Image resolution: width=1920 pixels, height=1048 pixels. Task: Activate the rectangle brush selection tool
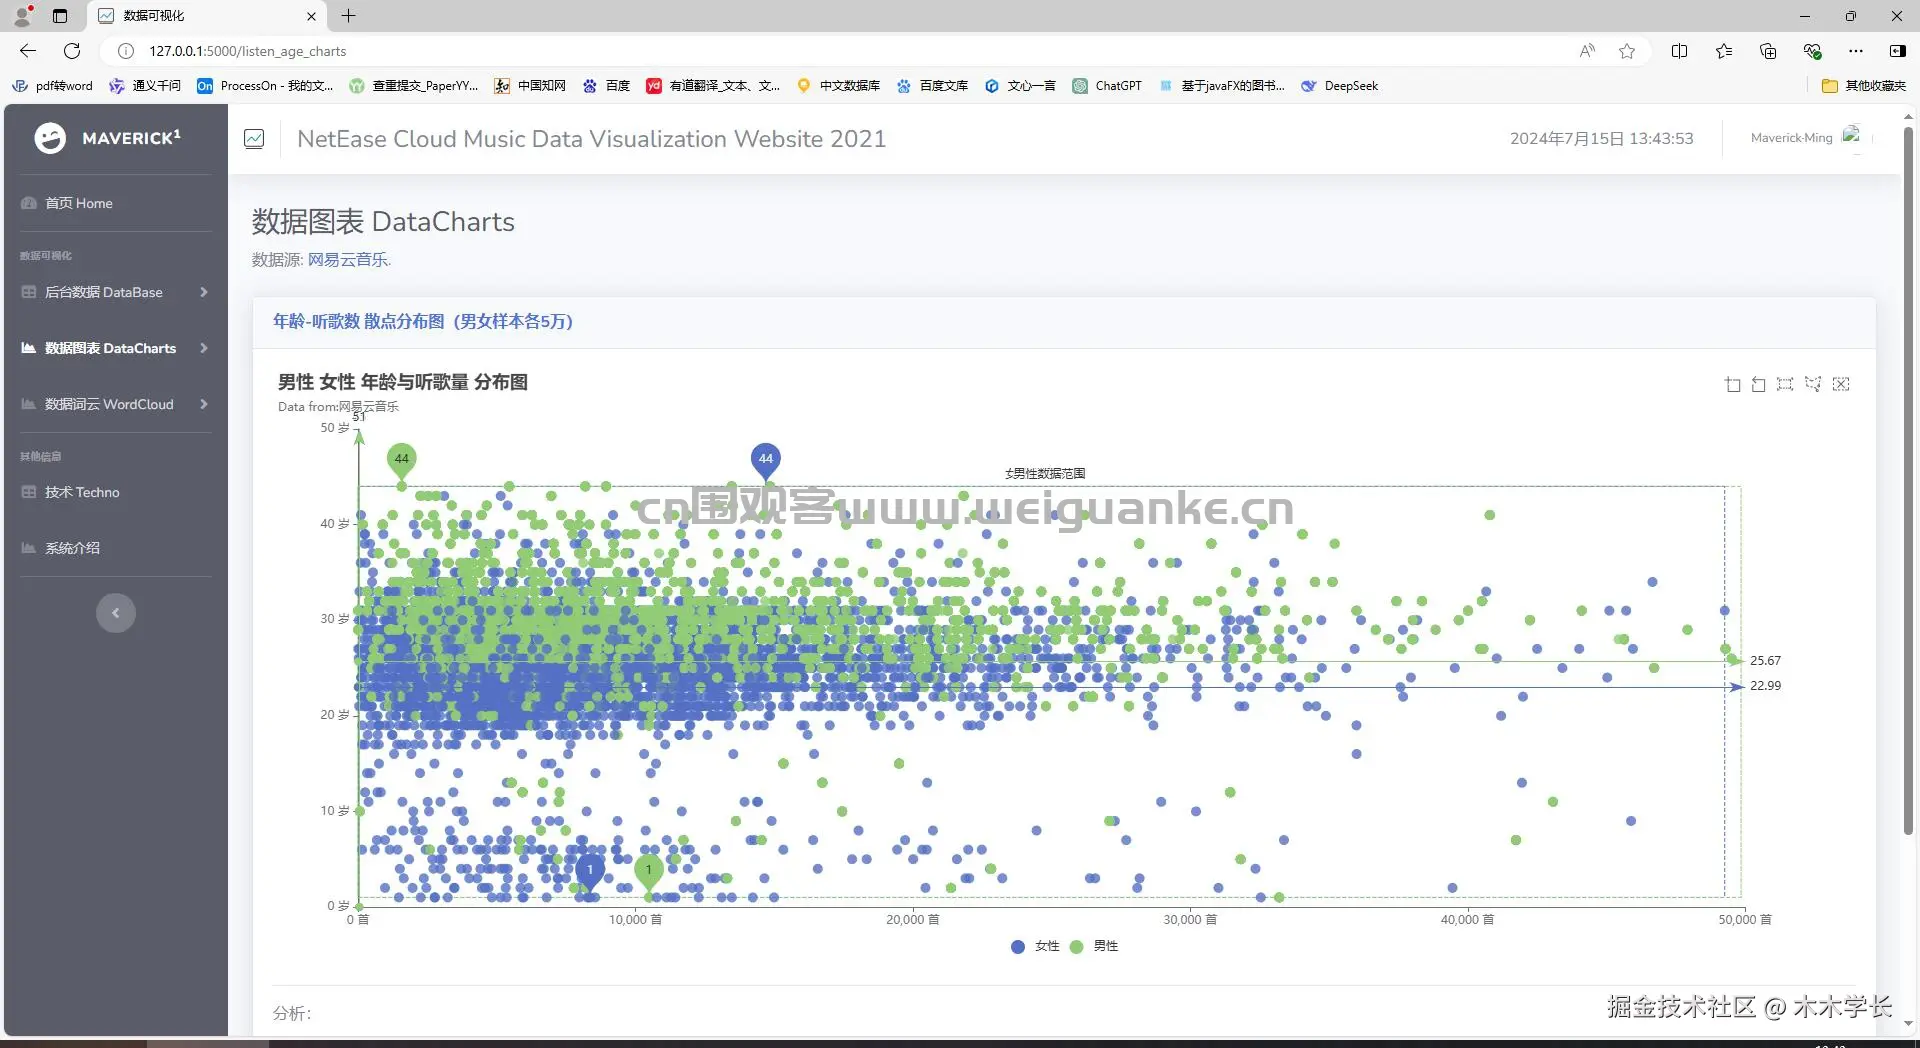(1785, 384)
